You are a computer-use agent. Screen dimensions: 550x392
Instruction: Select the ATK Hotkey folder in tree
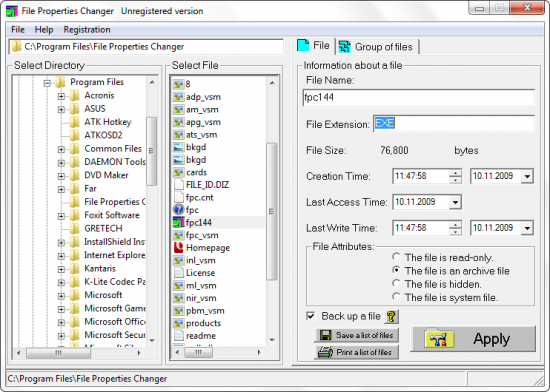coord(108,122)
